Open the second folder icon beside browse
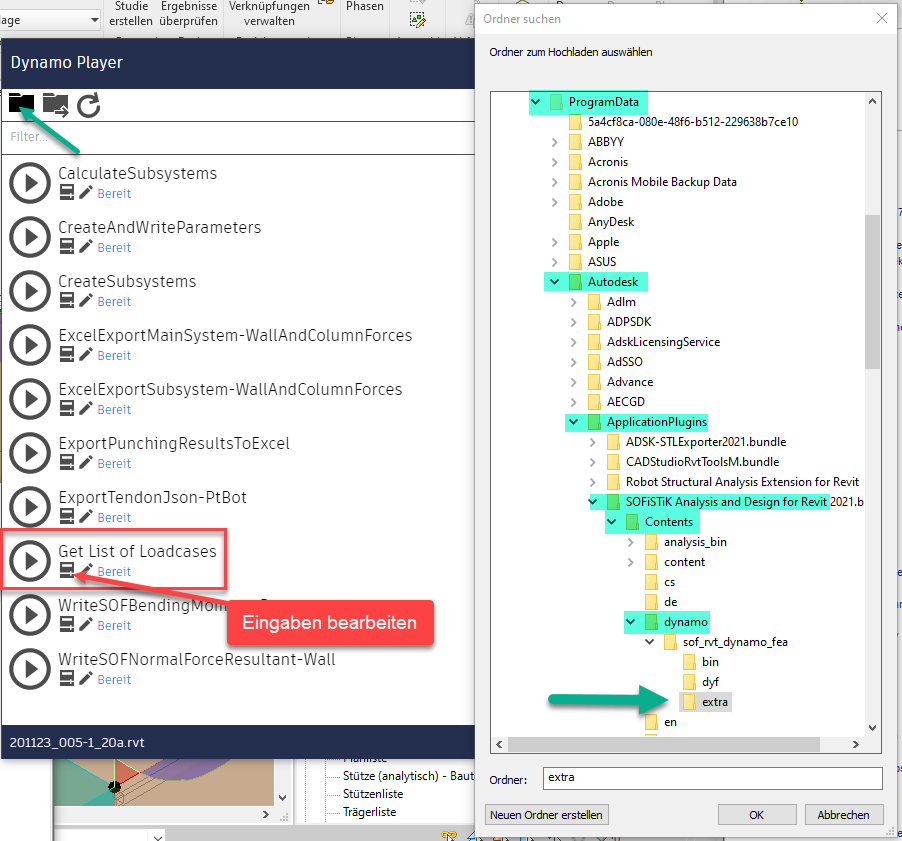 click(x=55, y=104)
